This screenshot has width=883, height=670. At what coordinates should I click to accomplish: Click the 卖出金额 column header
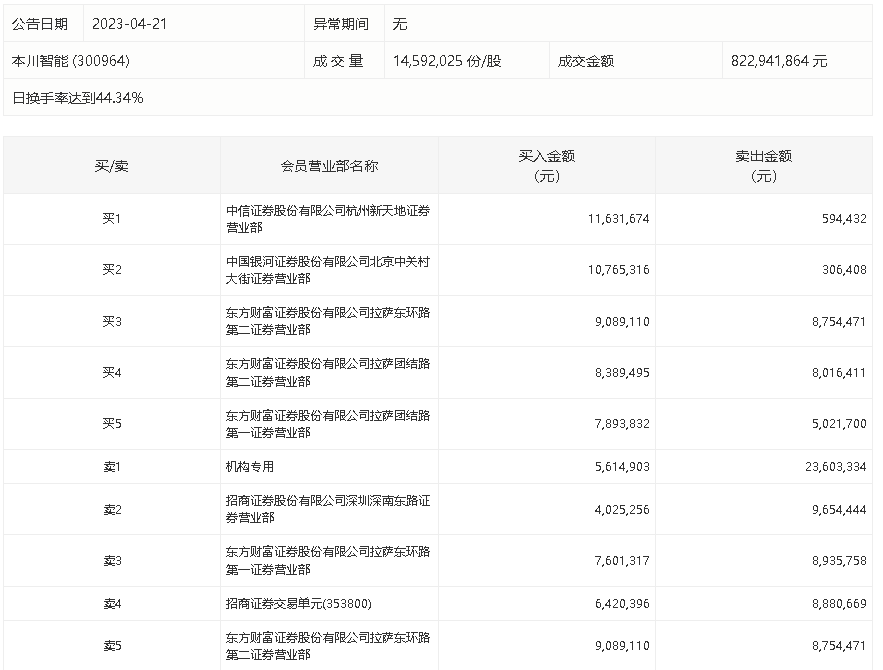pyautogui.click(x=764, y=166)
